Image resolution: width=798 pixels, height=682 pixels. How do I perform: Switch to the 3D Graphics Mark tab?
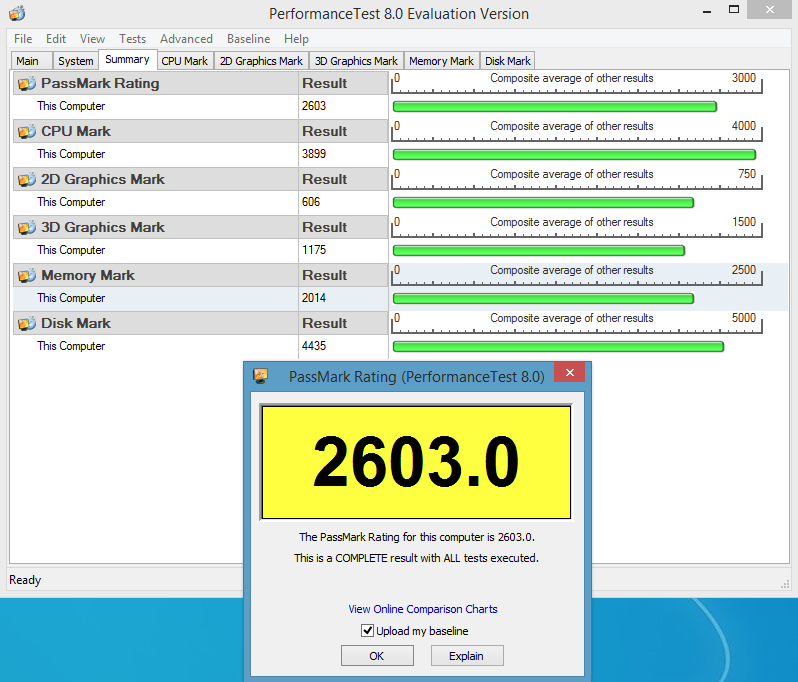pyautogui.click(x=356, y=61)
